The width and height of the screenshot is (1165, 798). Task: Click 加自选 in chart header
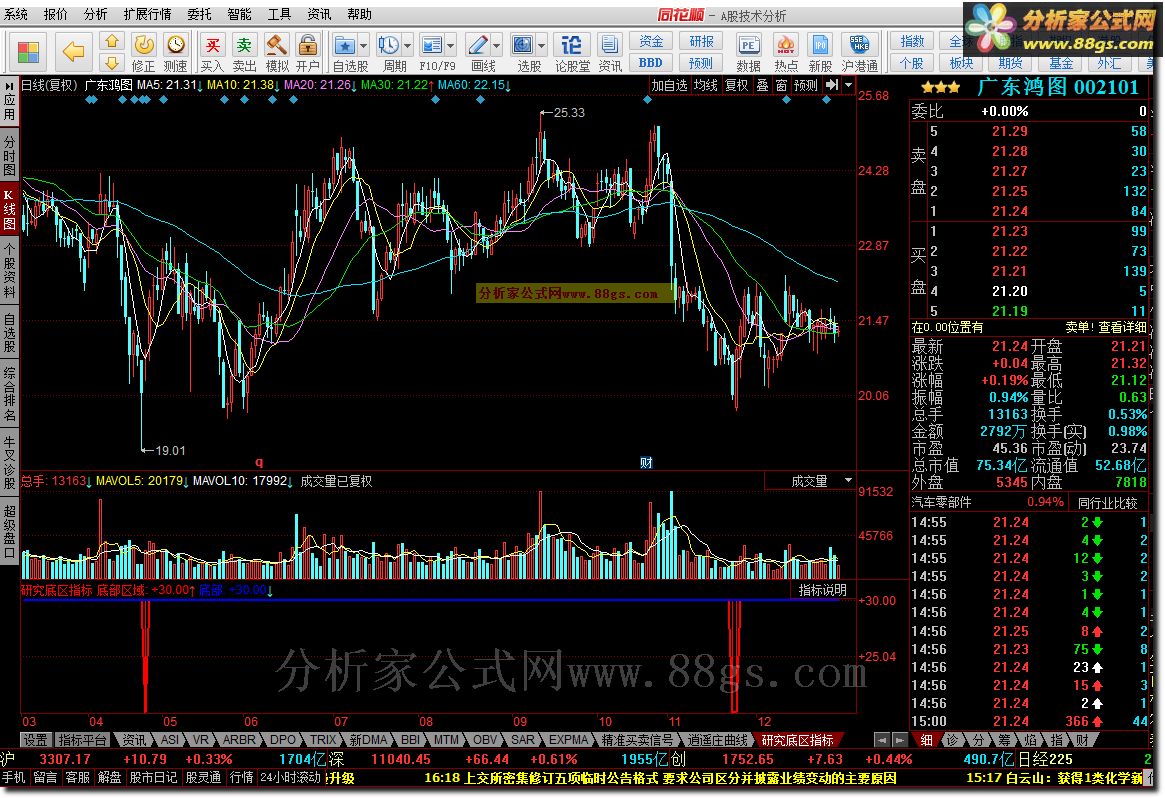coord(669,85)
